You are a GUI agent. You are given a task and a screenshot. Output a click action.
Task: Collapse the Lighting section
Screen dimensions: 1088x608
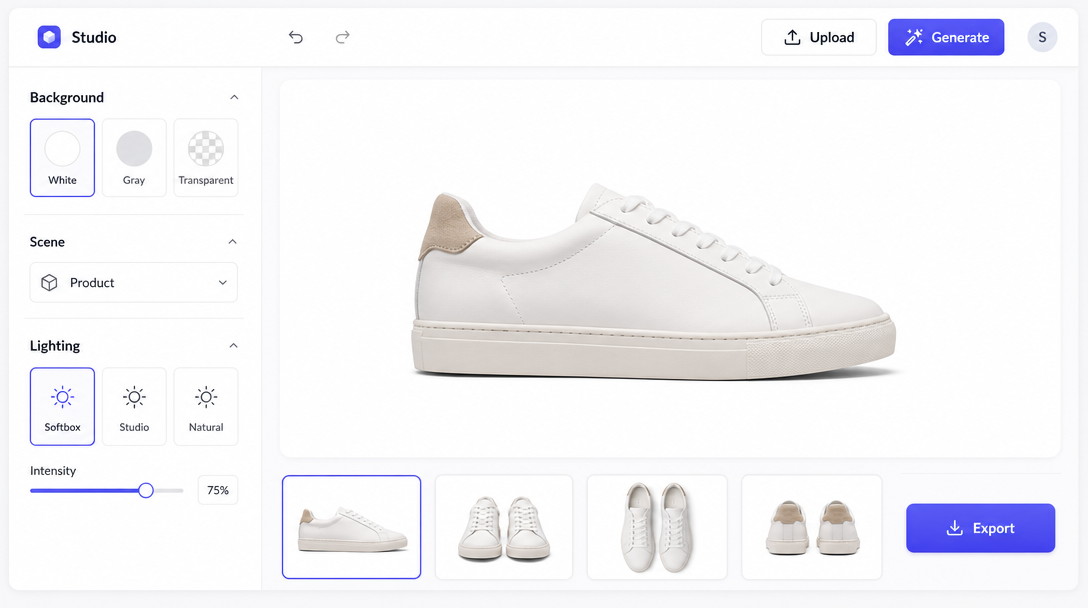(233, 346)
